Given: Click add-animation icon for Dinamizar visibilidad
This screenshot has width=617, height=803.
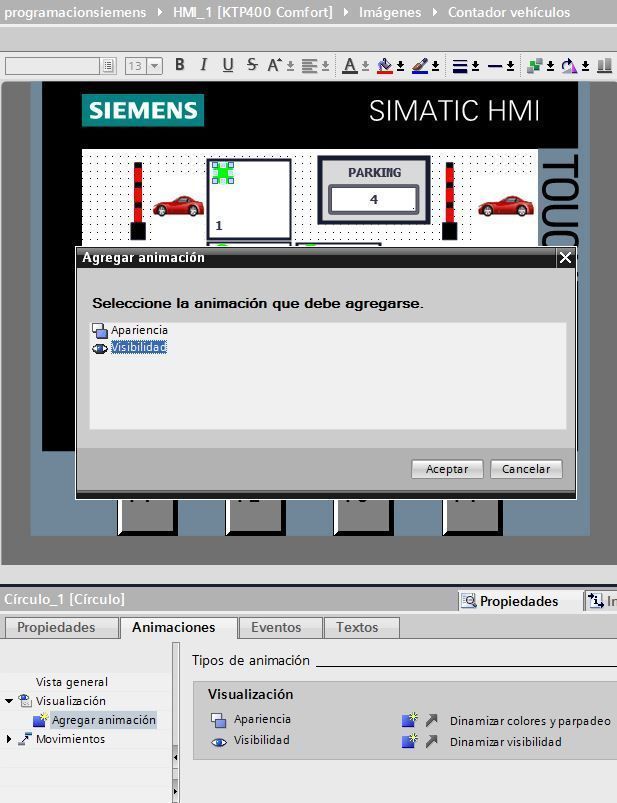Looking at the screenshot, I should [x=410, y=741].
